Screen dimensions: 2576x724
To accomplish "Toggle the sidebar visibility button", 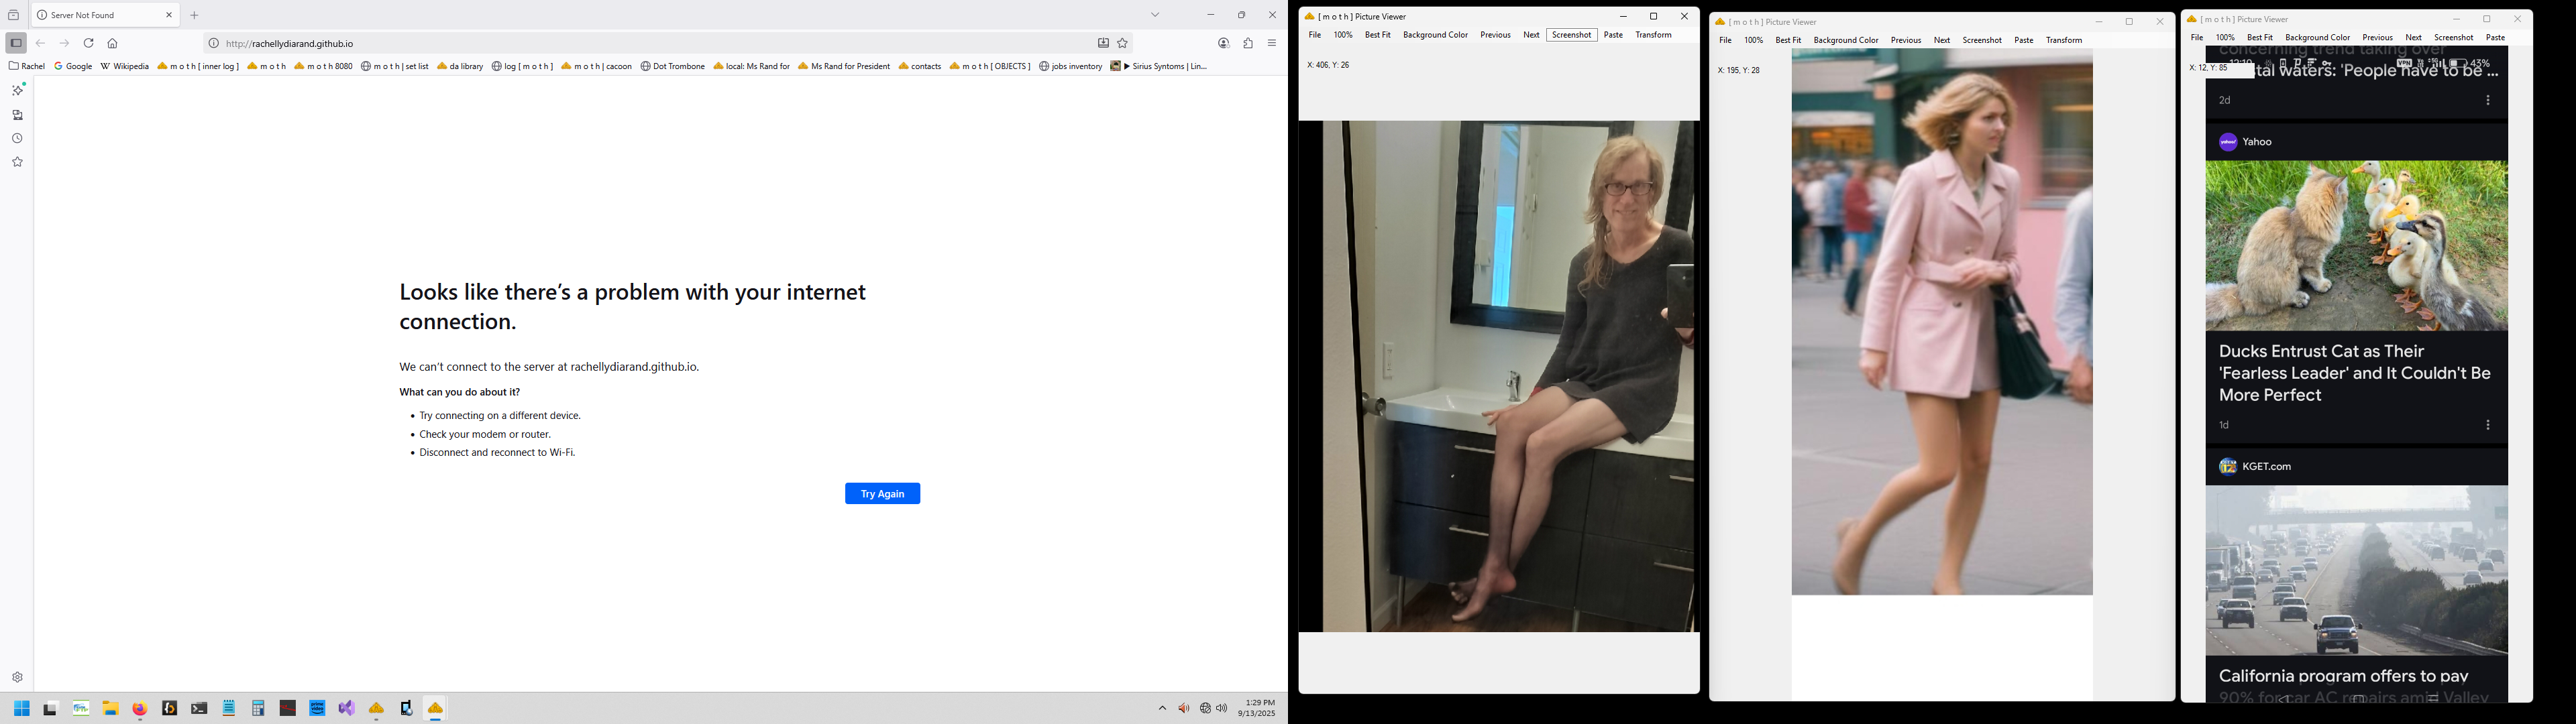I will (16, 43).
